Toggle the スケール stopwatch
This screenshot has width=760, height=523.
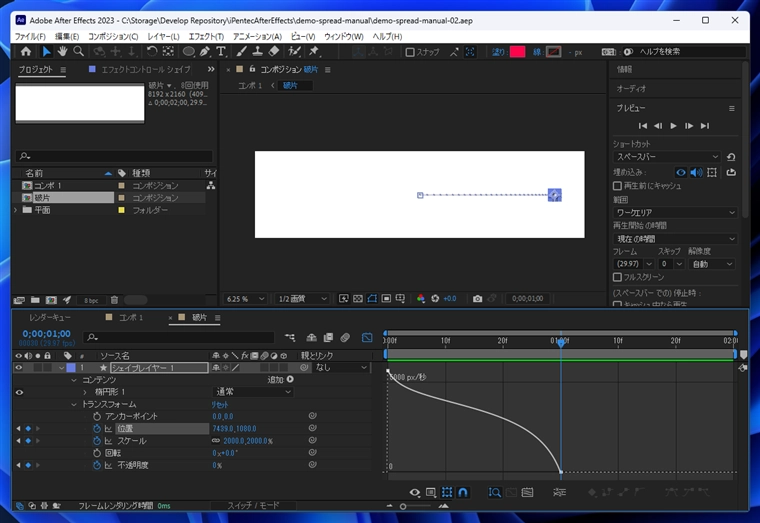97,441
